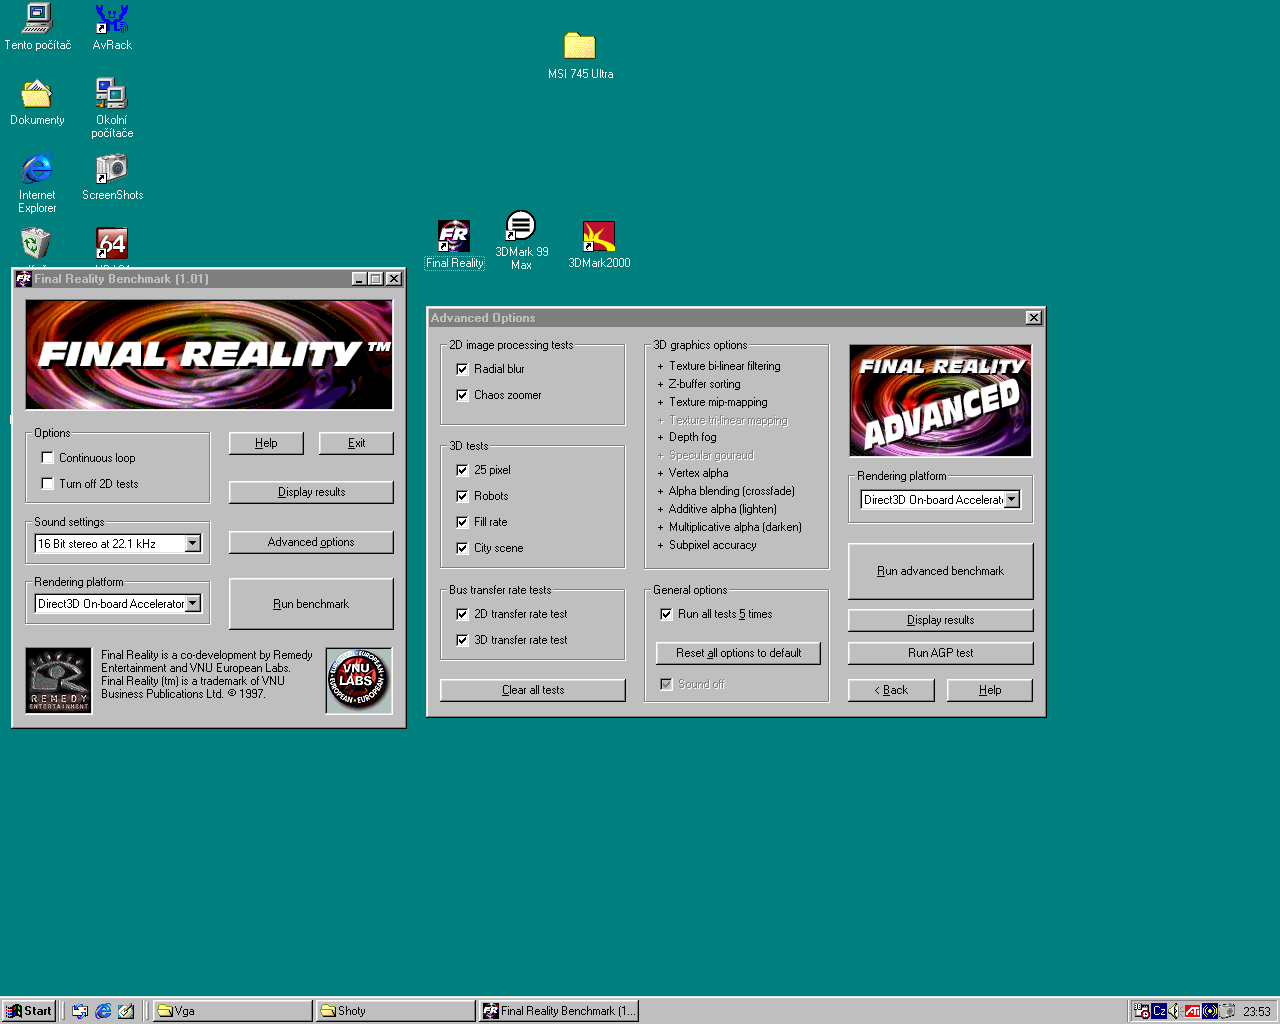Open the 3DMark 99 Max desktop icon
The image size is (1280, 1024).
point(520,227)
